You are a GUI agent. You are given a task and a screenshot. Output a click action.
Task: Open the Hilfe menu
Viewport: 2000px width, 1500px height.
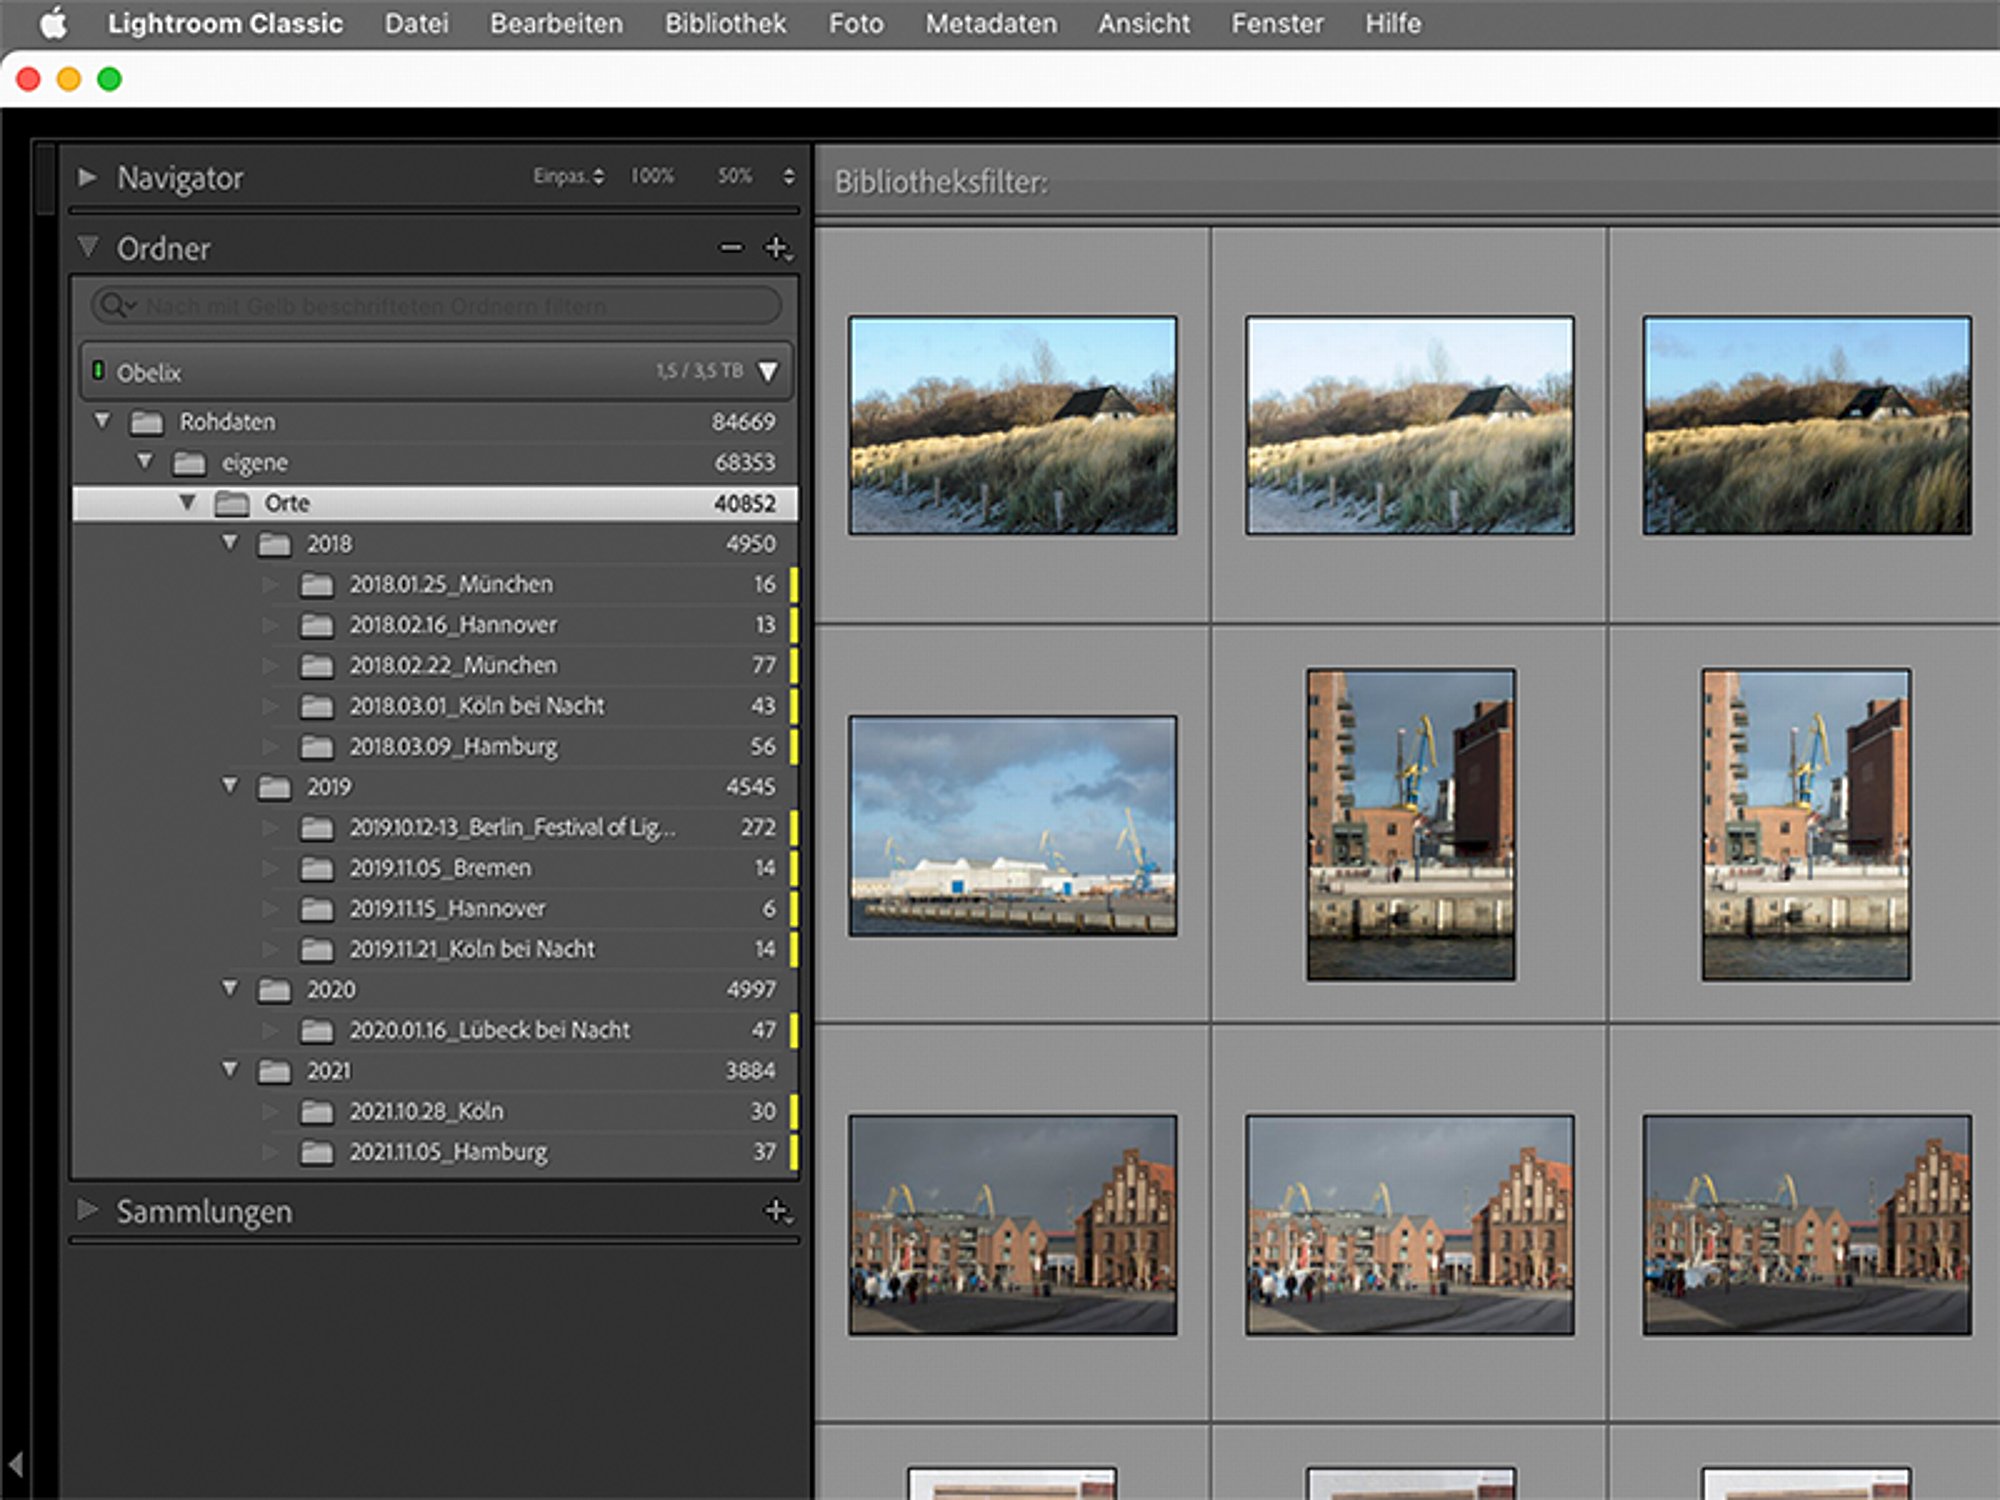pos(1393,23)
